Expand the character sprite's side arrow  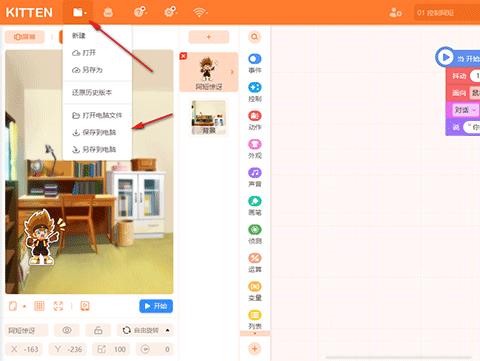[x=232, y=72]
